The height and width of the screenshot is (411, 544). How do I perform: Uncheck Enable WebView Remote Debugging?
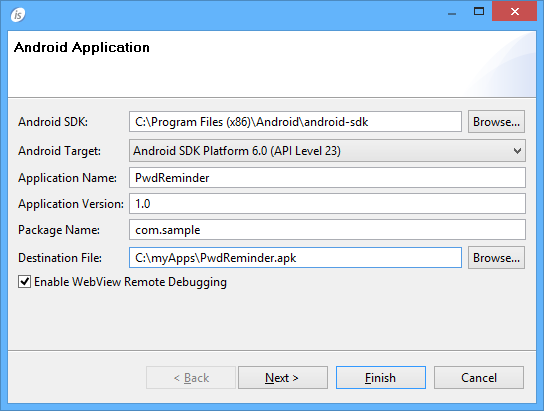pos(24,282)
